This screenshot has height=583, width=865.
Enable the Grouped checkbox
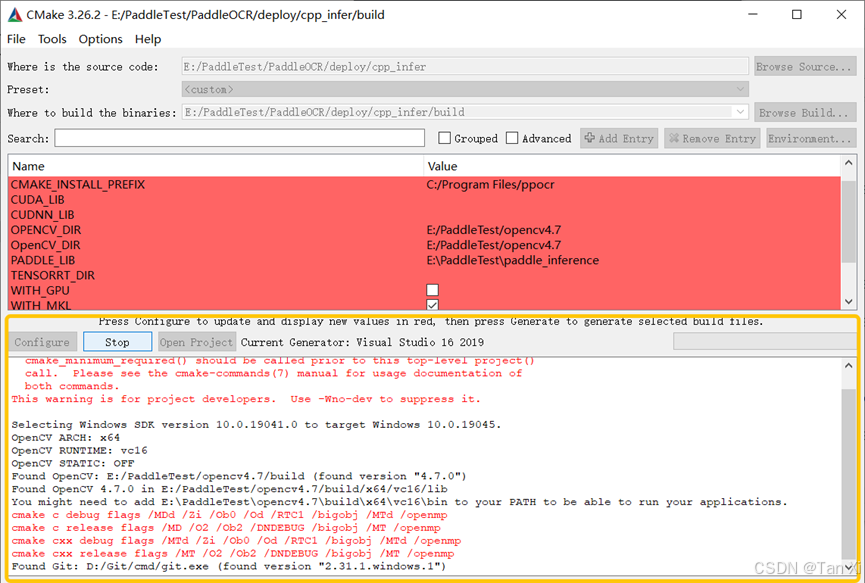point(445,138)
